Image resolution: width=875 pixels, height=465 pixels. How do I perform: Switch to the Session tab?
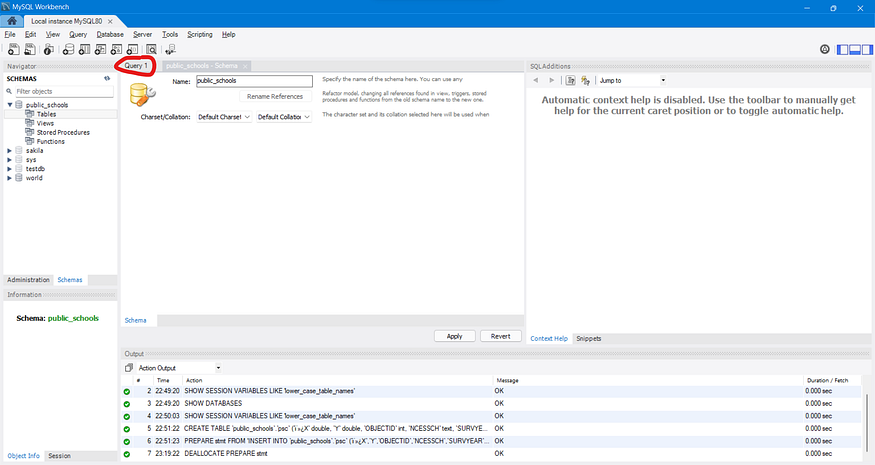(59, 456)
